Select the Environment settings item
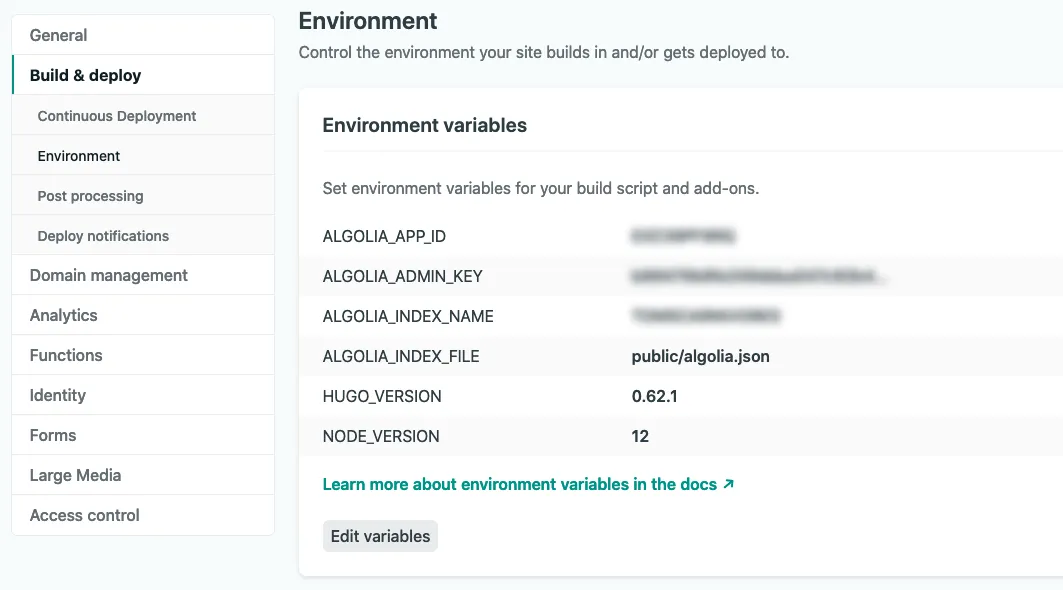The width and height of the screenshot is (1063, 590). [x=80, y=156]
